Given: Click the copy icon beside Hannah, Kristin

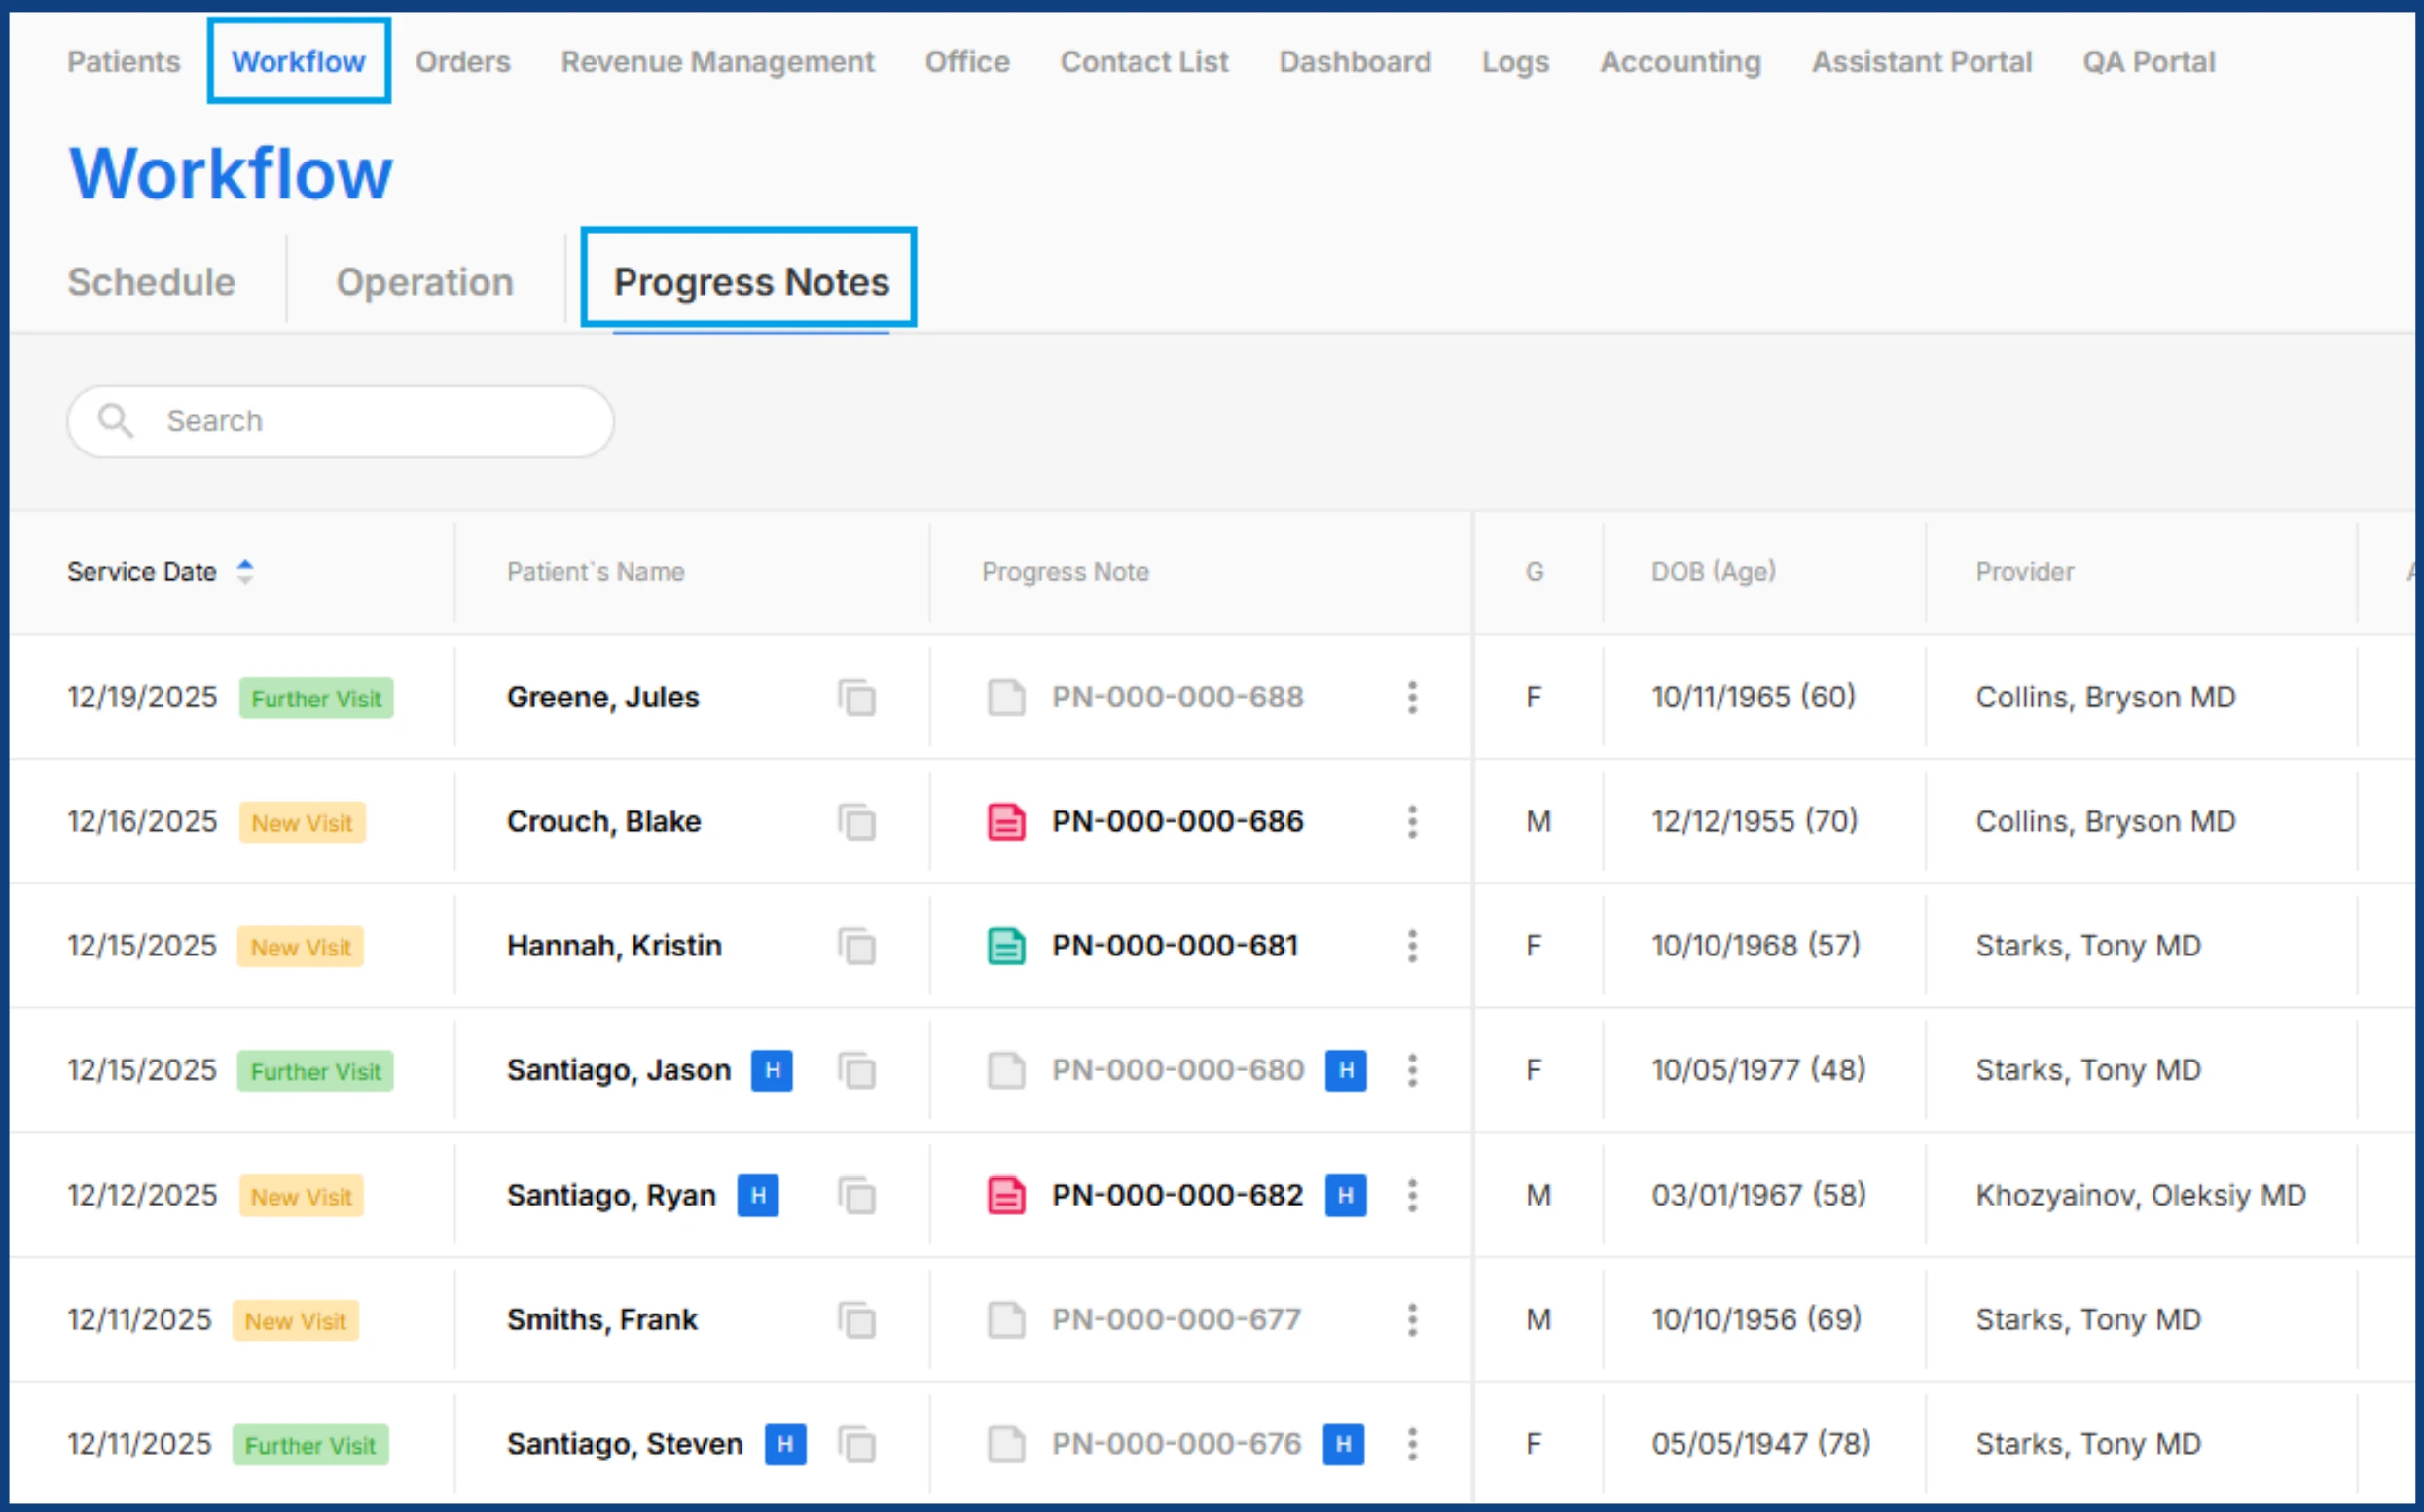Looking at the screenshot, I should pyautogui.click(x=856, y=946).
